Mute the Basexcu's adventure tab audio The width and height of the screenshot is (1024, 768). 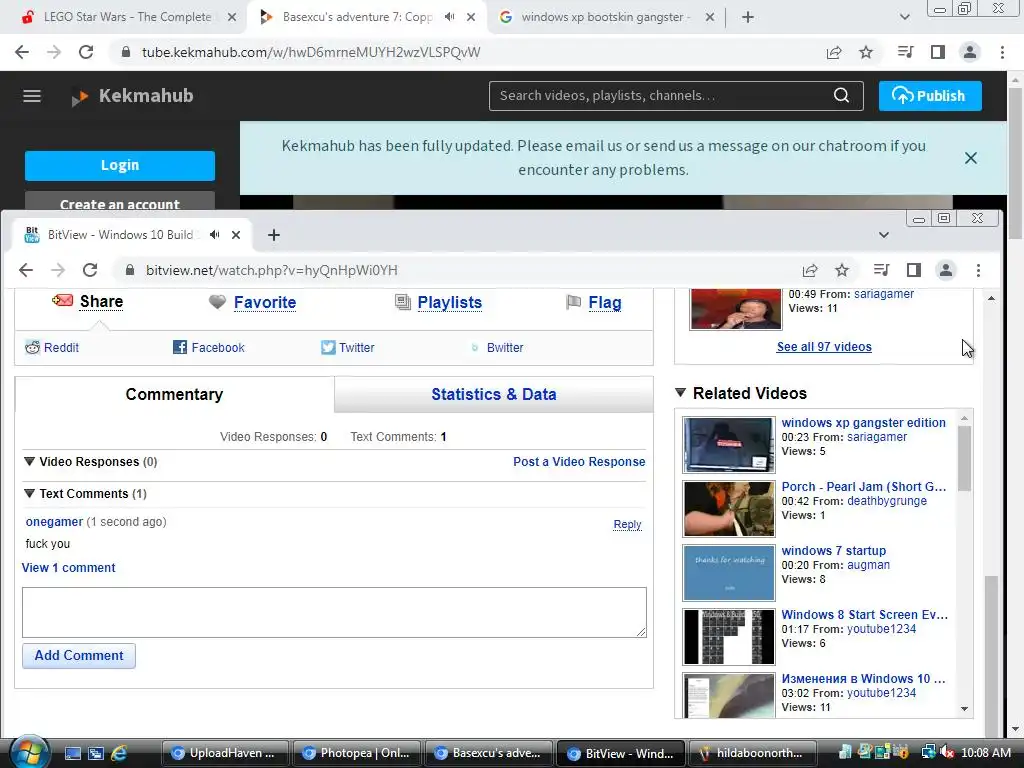449,17
